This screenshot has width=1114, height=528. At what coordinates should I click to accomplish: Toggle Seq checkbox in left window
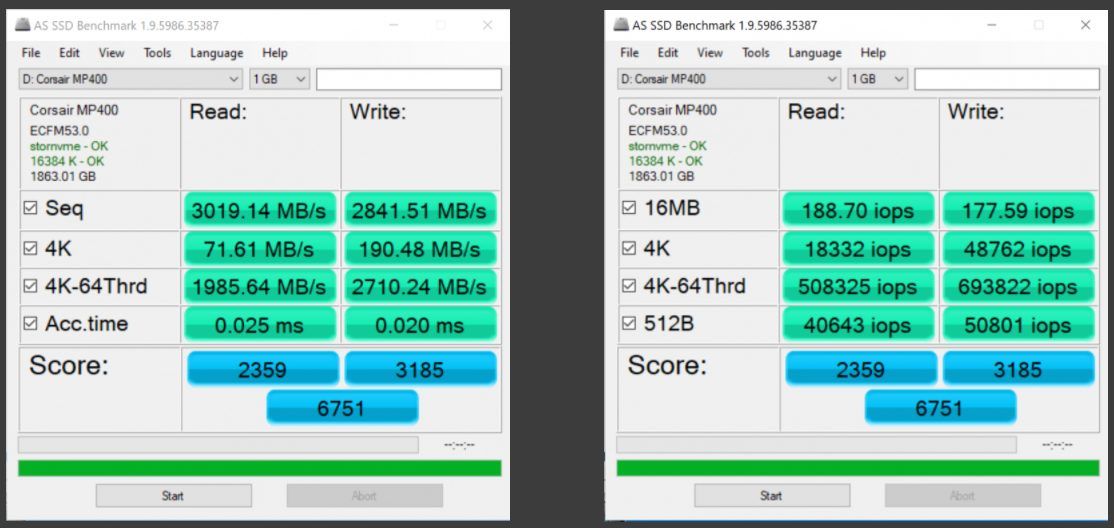[x=31, y=208]
